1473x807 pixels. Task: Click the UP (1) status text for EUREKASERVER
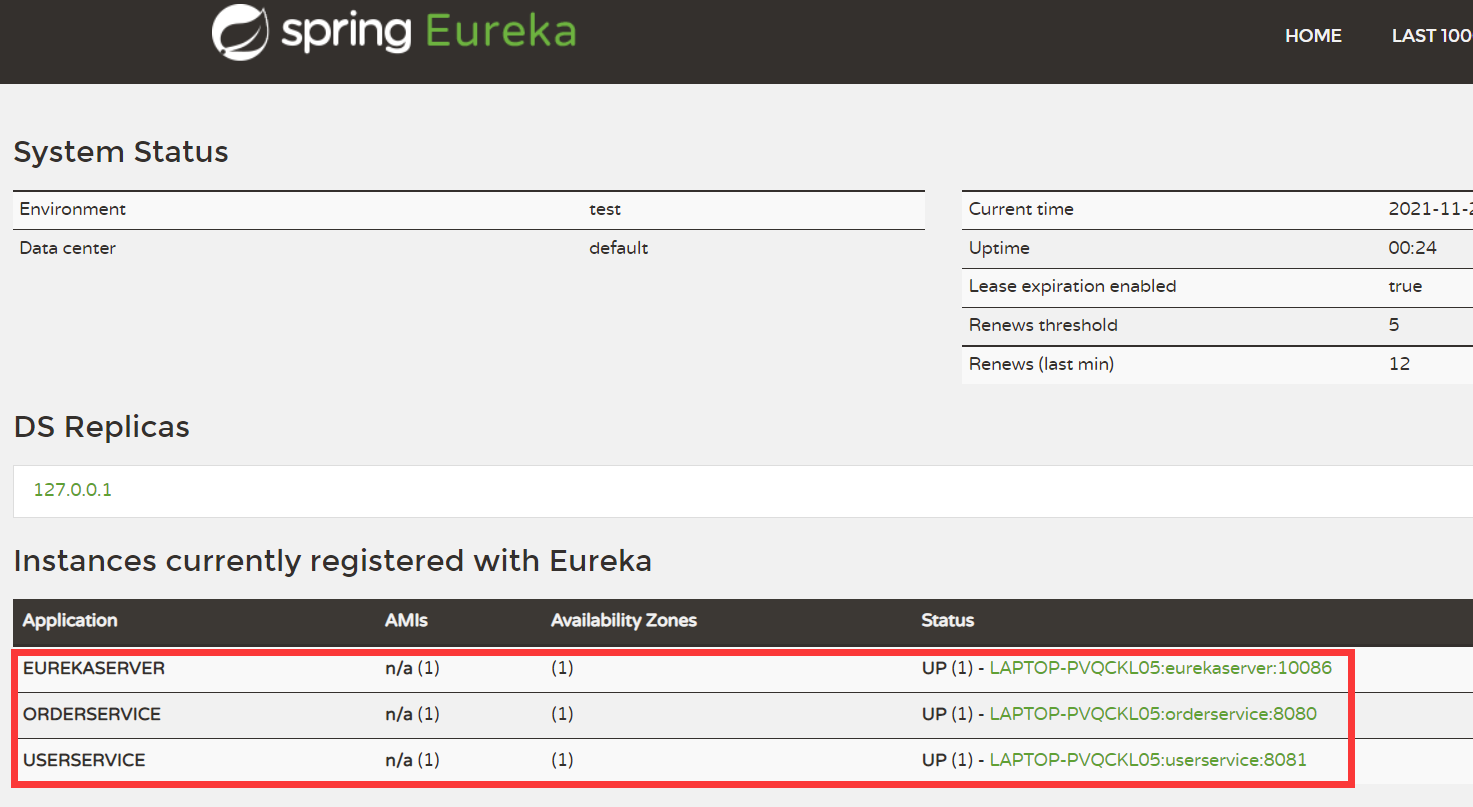(x=947, y=668)
